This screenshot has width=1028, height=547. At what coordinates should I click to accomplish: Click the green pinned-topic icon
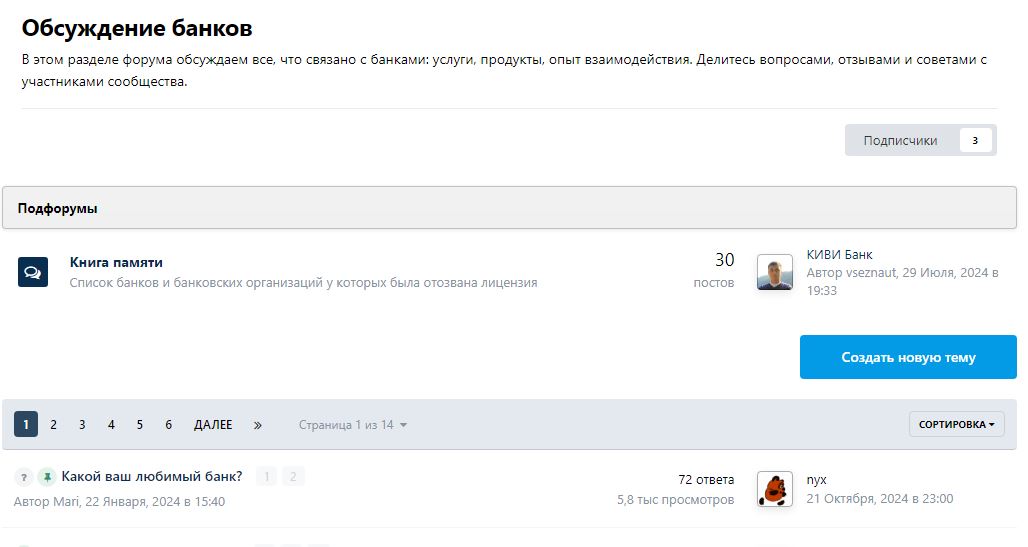[x=46, y=477]
